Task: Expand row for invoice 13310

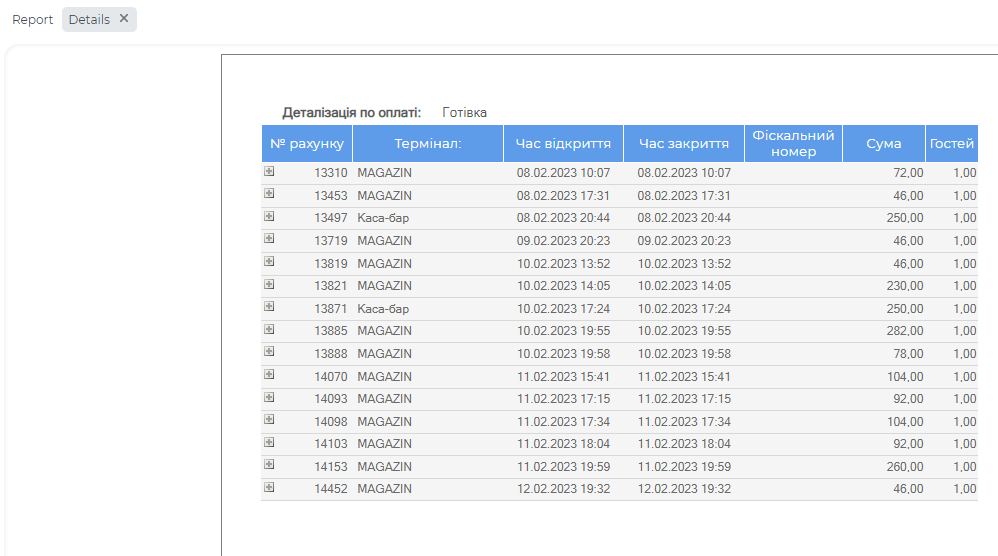Action: pyautogui.click(x=269, y=171)
